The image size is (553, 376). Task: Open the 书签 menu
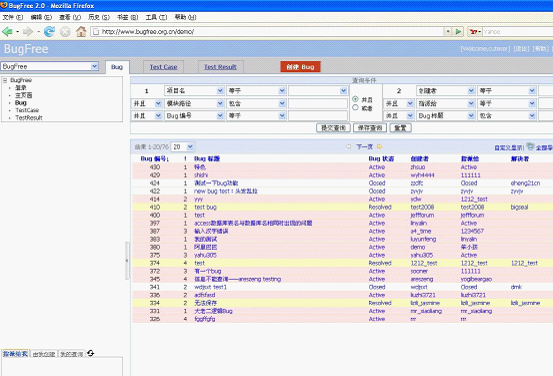[127, 17]
